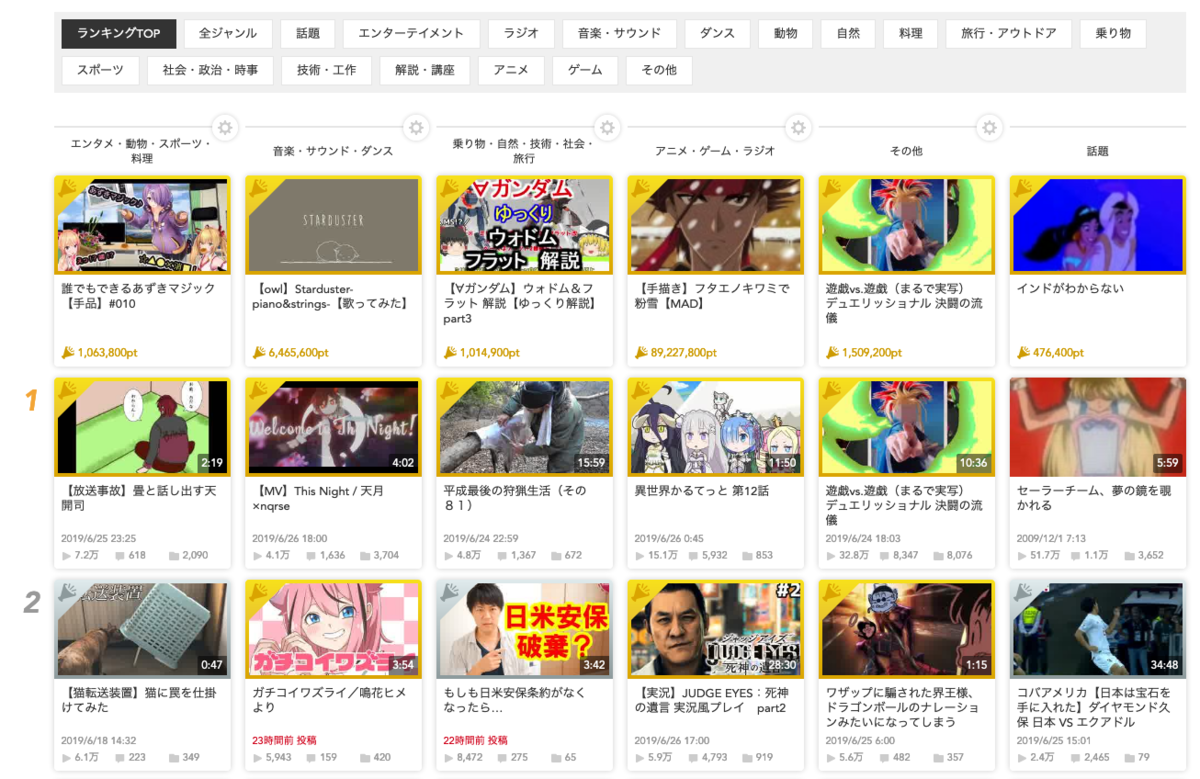The height and width of the screenshot is (779, 1200).
Task: Open settings gear for エンタメ・動物・スポーツ・料理 column
Action: point(226,128)
